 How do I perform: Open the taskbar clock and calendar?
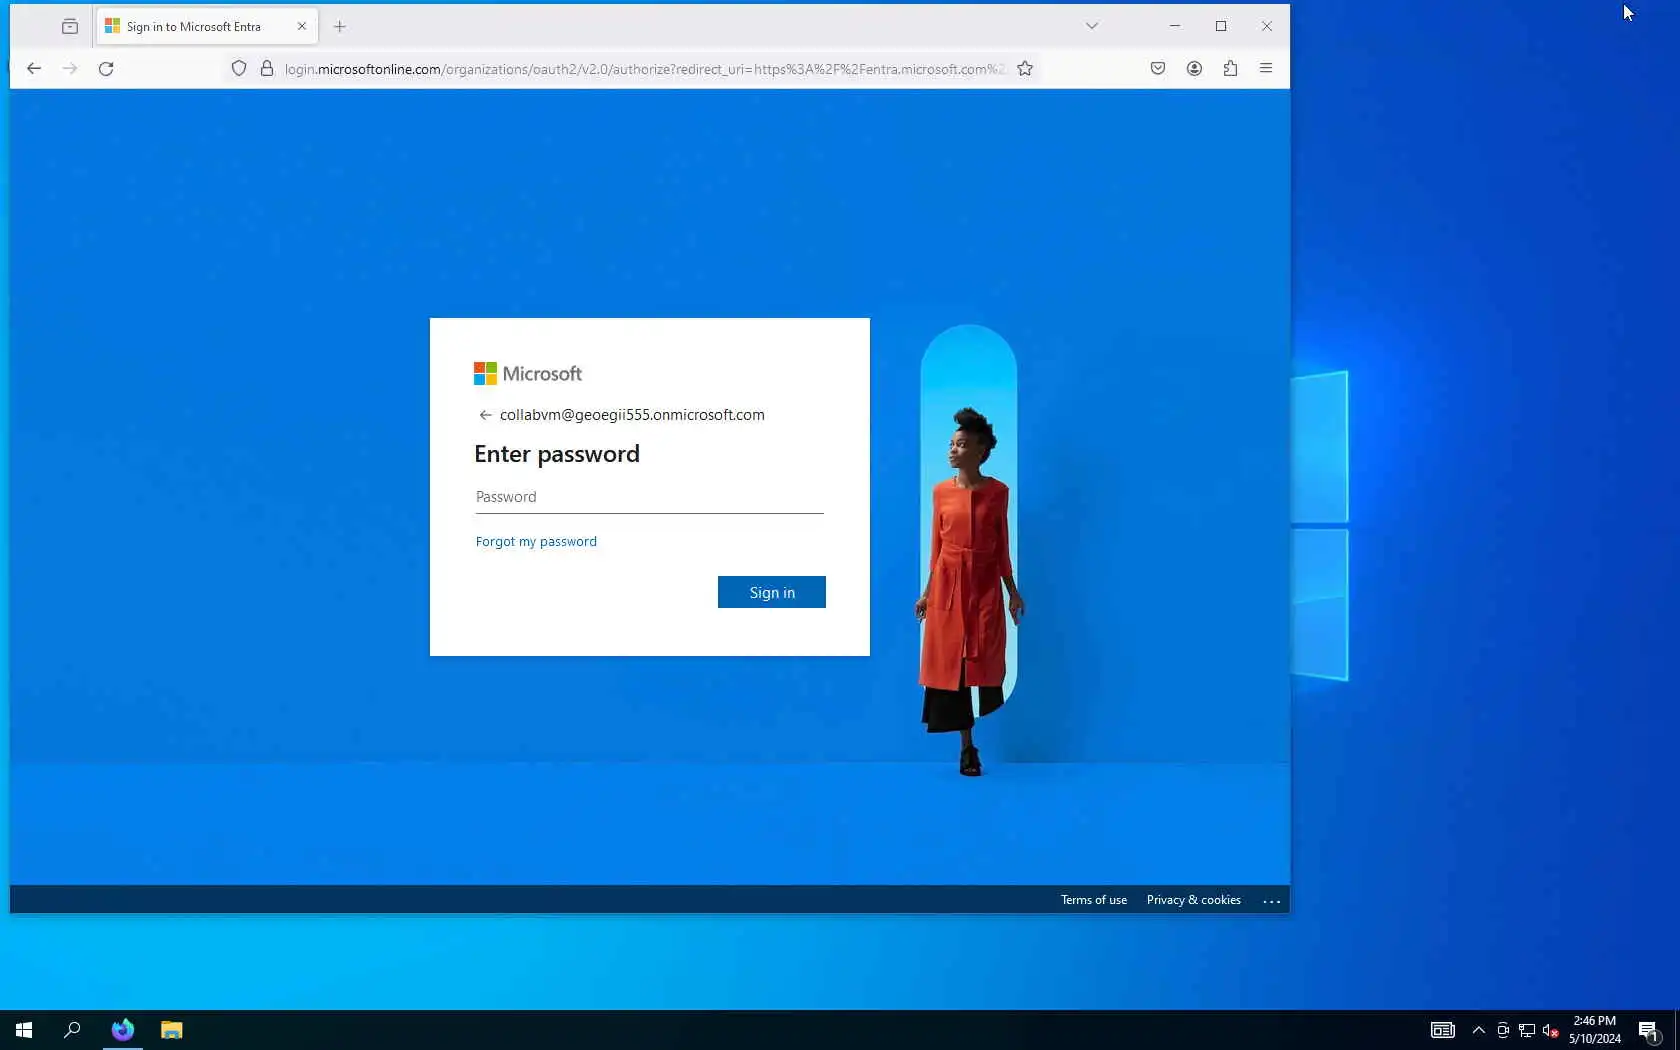click(1595, 1030)
